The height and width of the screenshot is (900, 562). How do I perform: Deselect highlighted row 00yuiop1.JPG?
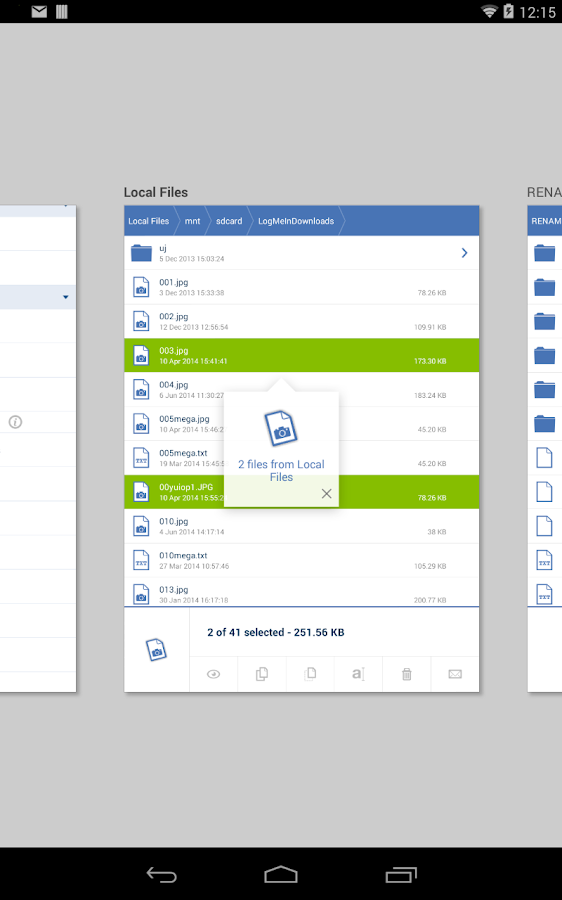tap(301, 492)
